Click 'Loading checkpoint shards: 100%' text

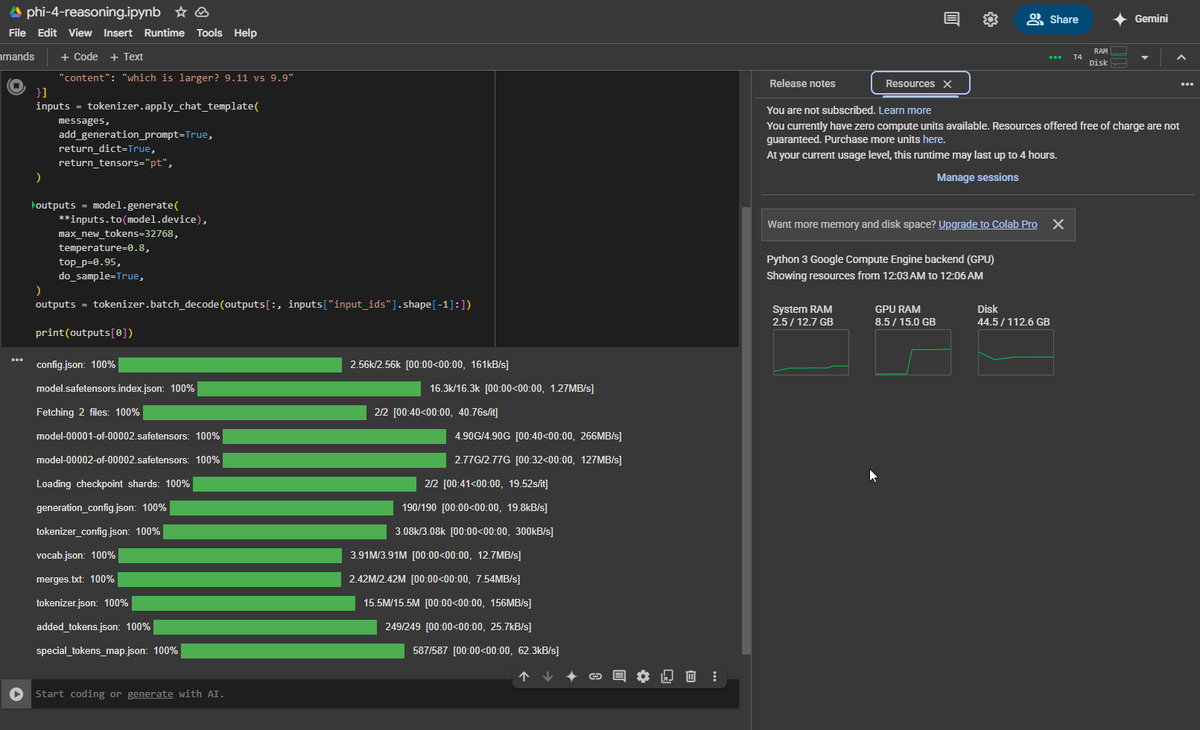point(113,484)
